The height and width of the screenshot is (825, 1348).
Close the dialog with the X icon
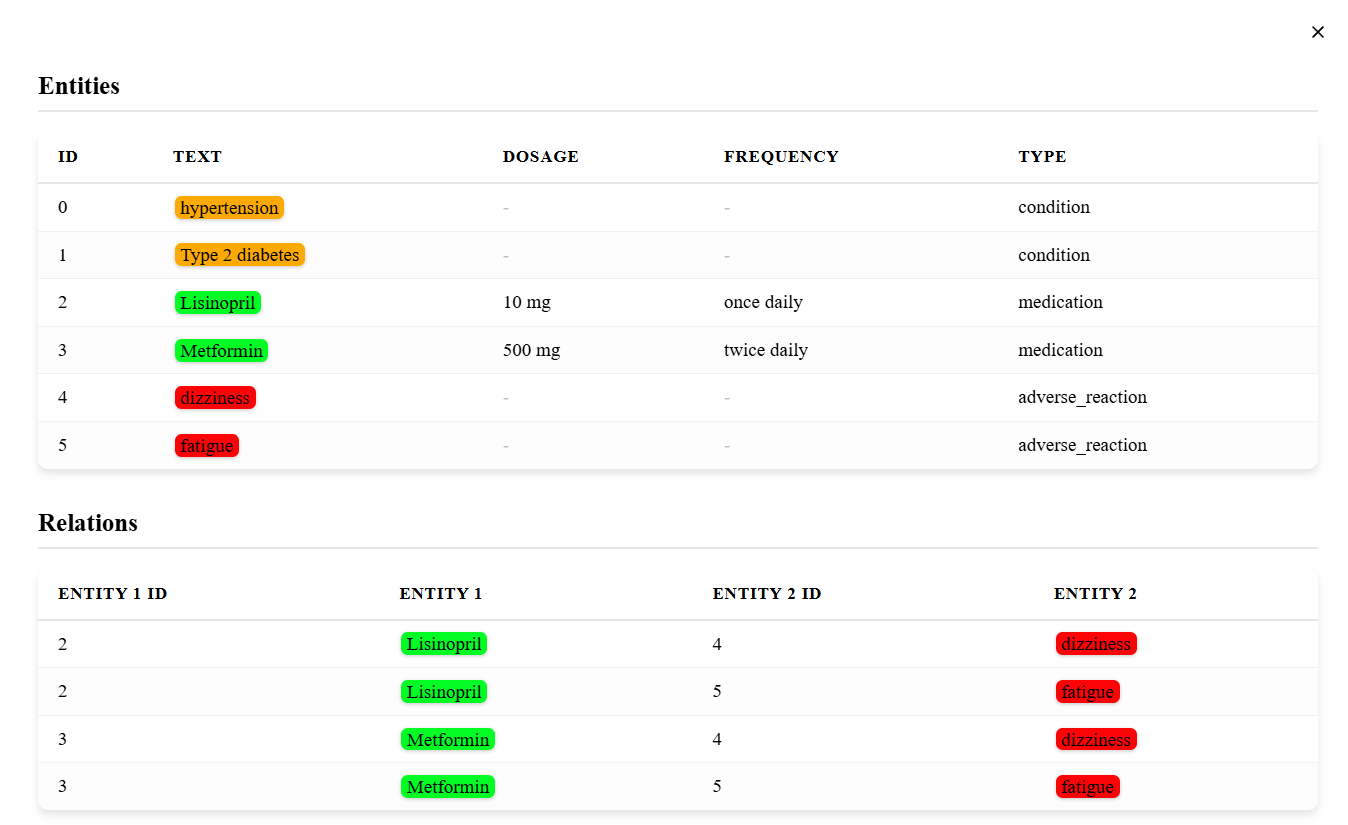click(1318, 32)
